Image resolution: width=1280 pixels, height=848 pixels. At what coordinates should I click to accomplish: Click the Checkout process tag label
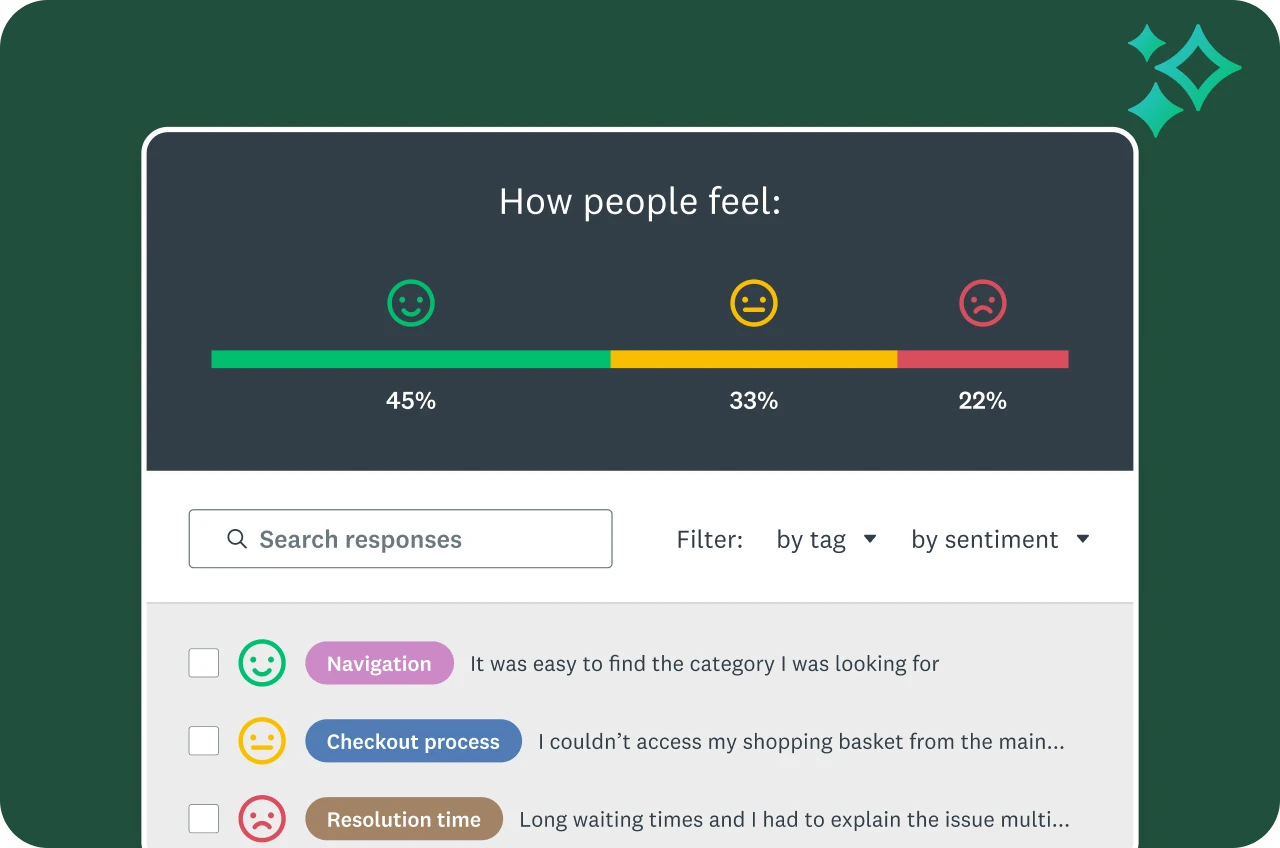tap(413, 741)
